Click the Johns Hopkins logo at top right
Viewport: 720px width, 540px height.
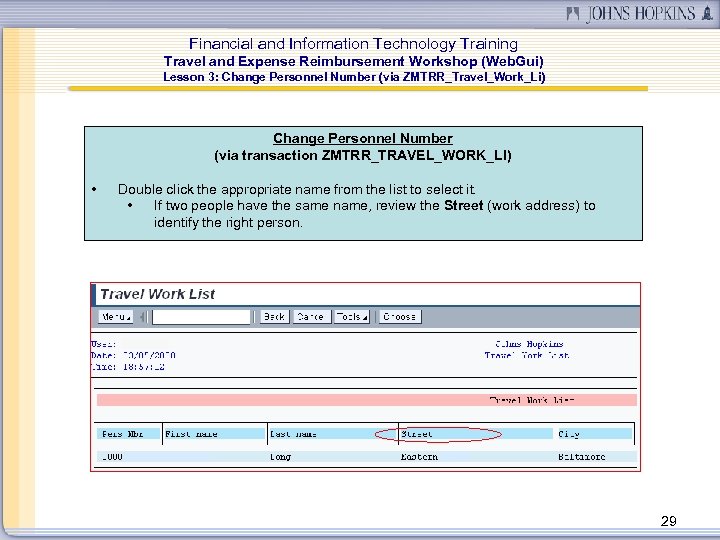pyautogui.click(x=640, y=13)
